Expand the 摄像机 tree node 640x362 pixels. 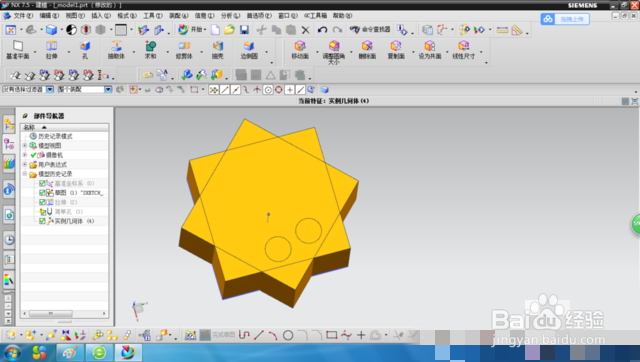click(24, 155)
